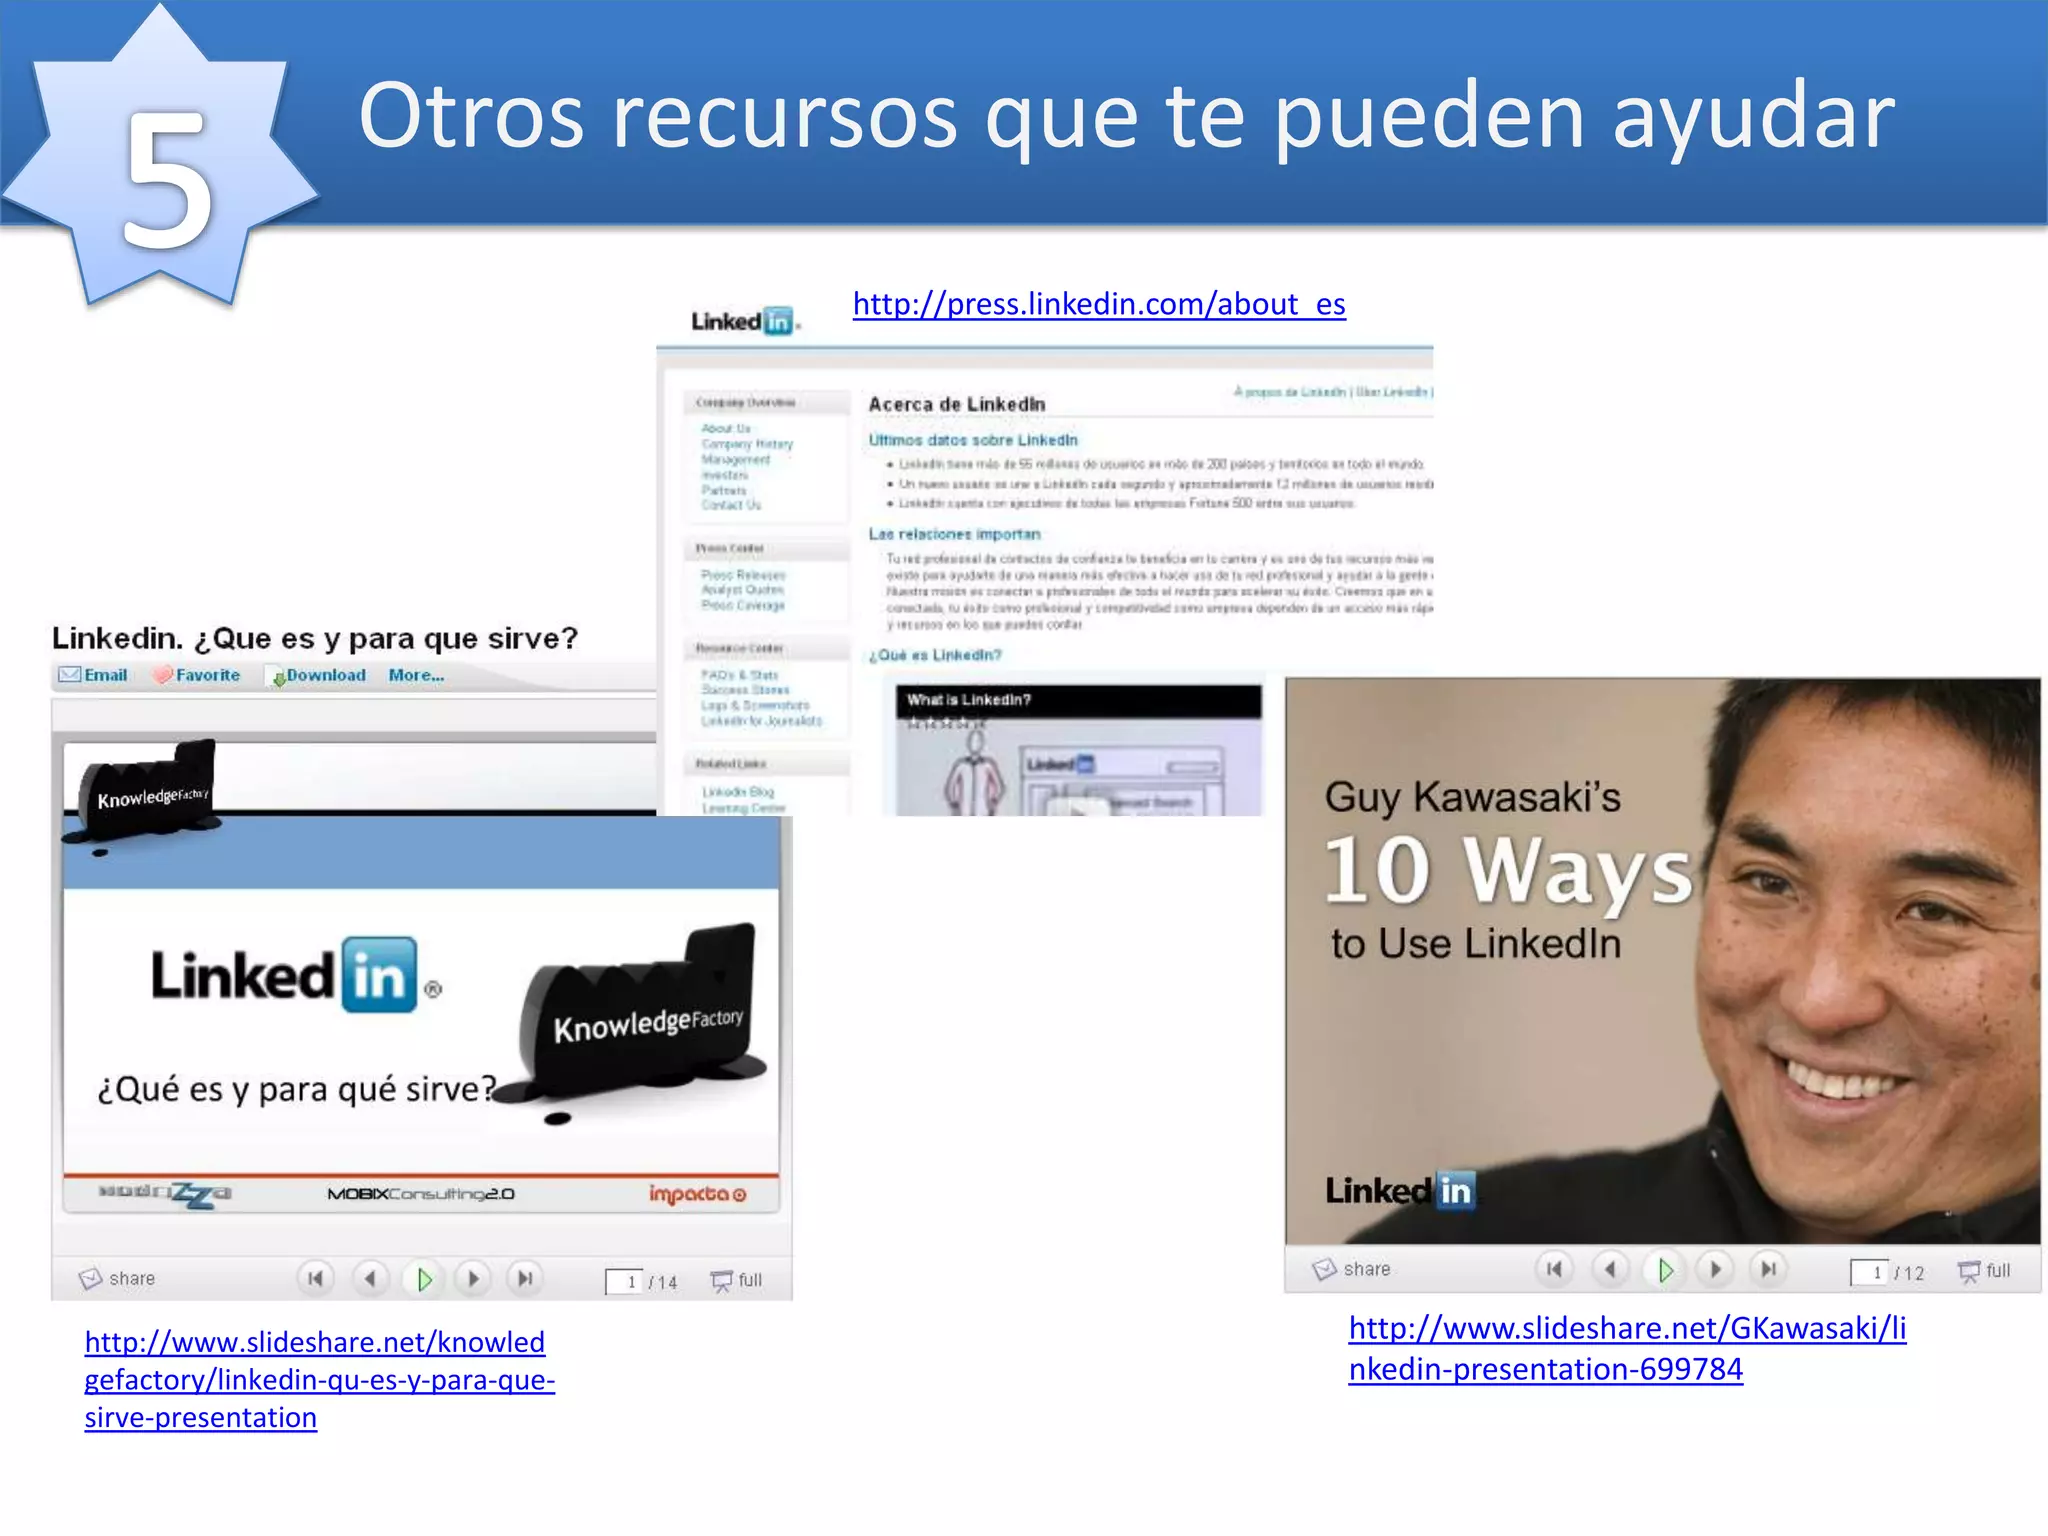Play the KnowledgeFactory slideshow
Screen dimensions: 2048x1536
pyautogui.click(x=424, y=1279)
